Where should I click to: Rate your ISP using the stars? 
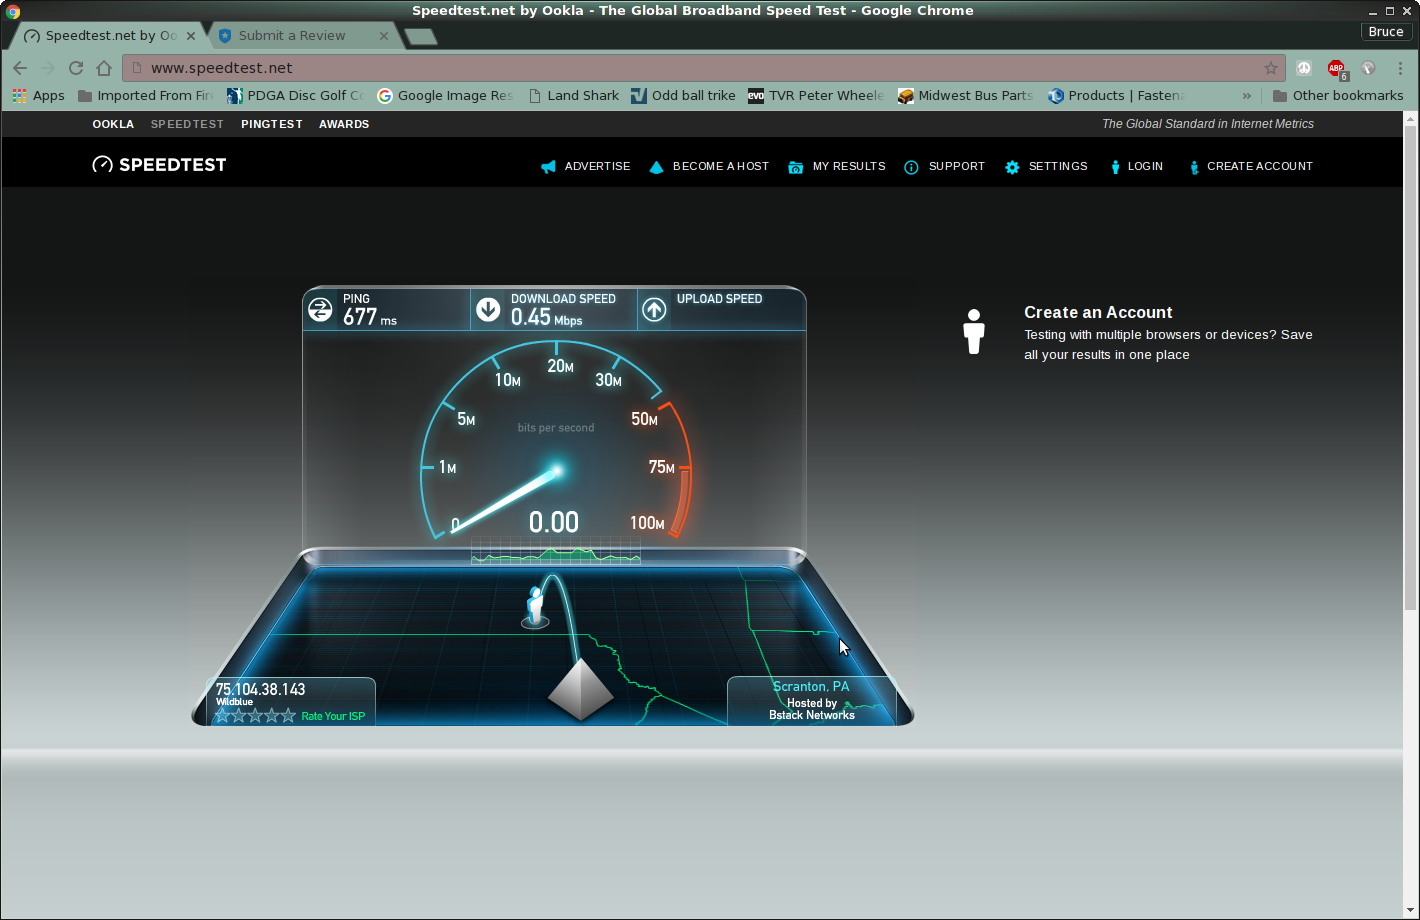coord(256,716)
